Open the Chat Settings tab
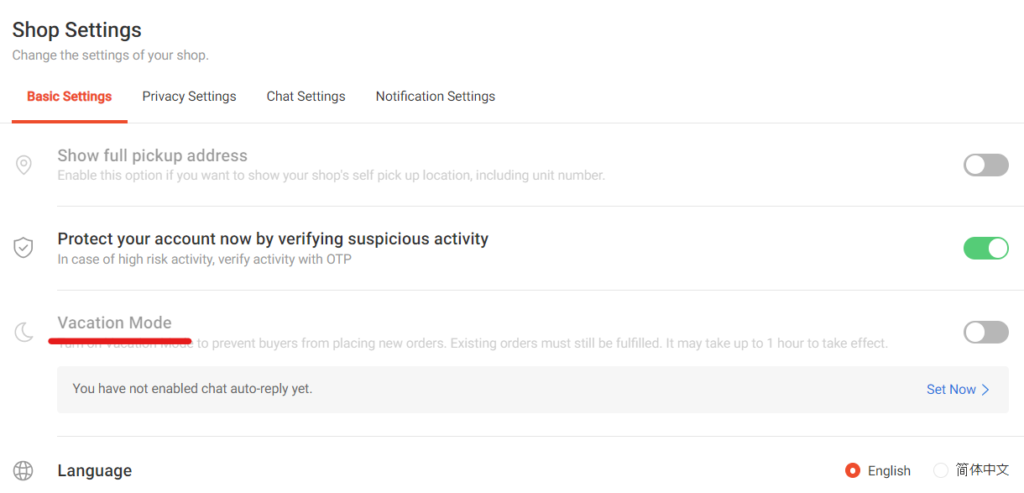The width and height of the screenshot is (1024, 493). point(306,97)
